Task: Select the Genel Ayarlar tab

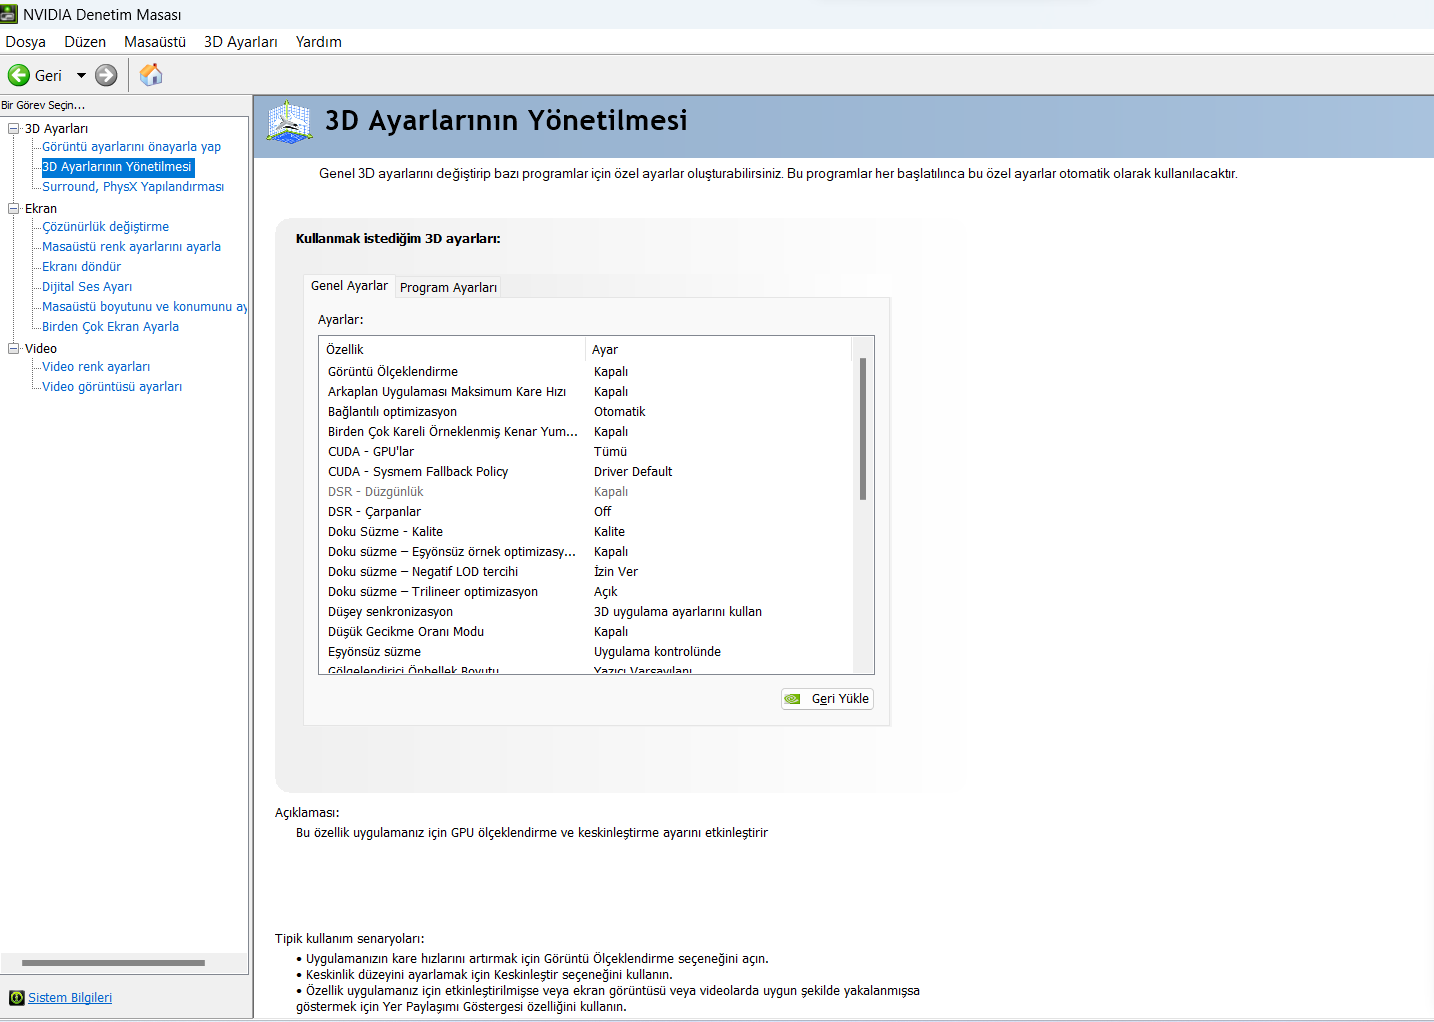Action: [349, 286]
